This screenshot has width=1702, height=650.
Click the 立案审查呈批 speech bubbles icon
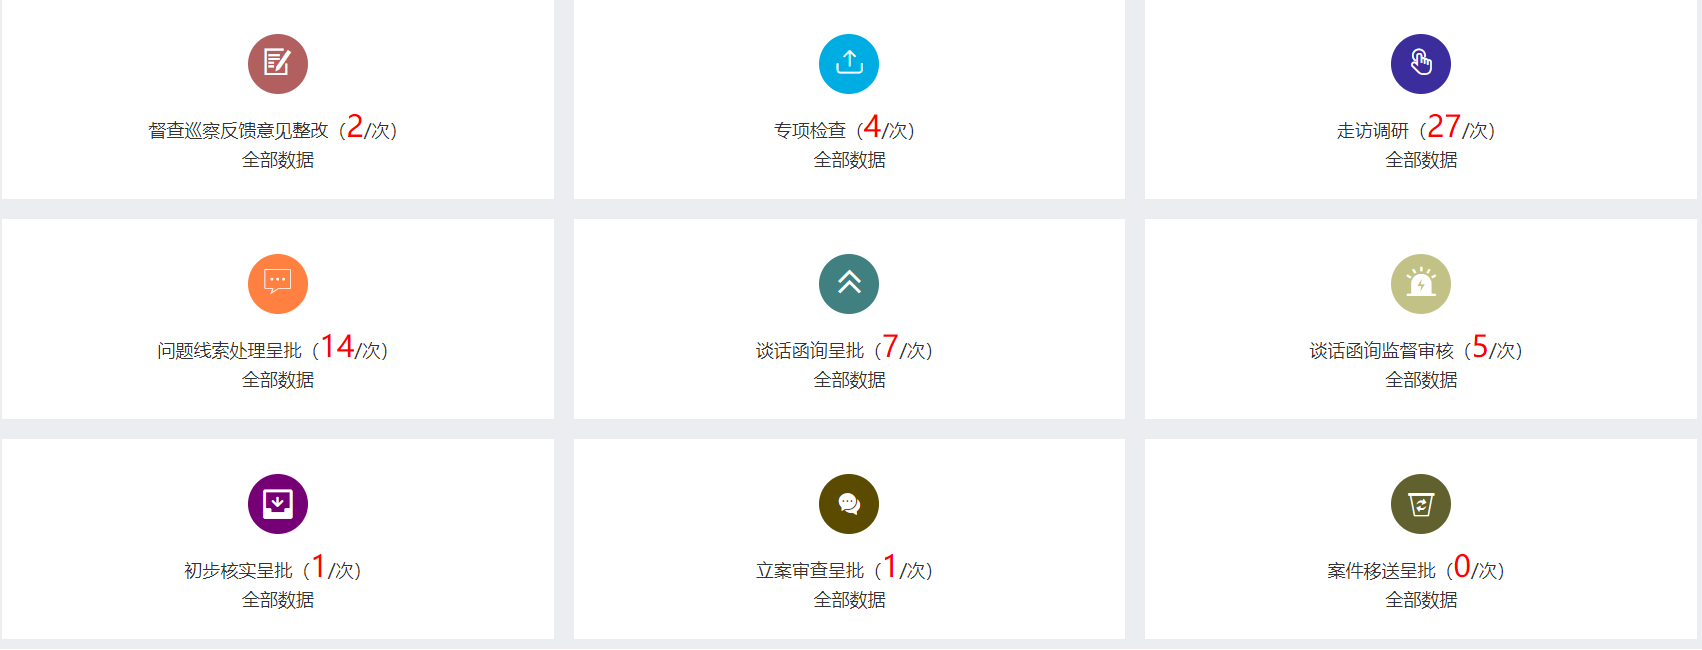849,504
